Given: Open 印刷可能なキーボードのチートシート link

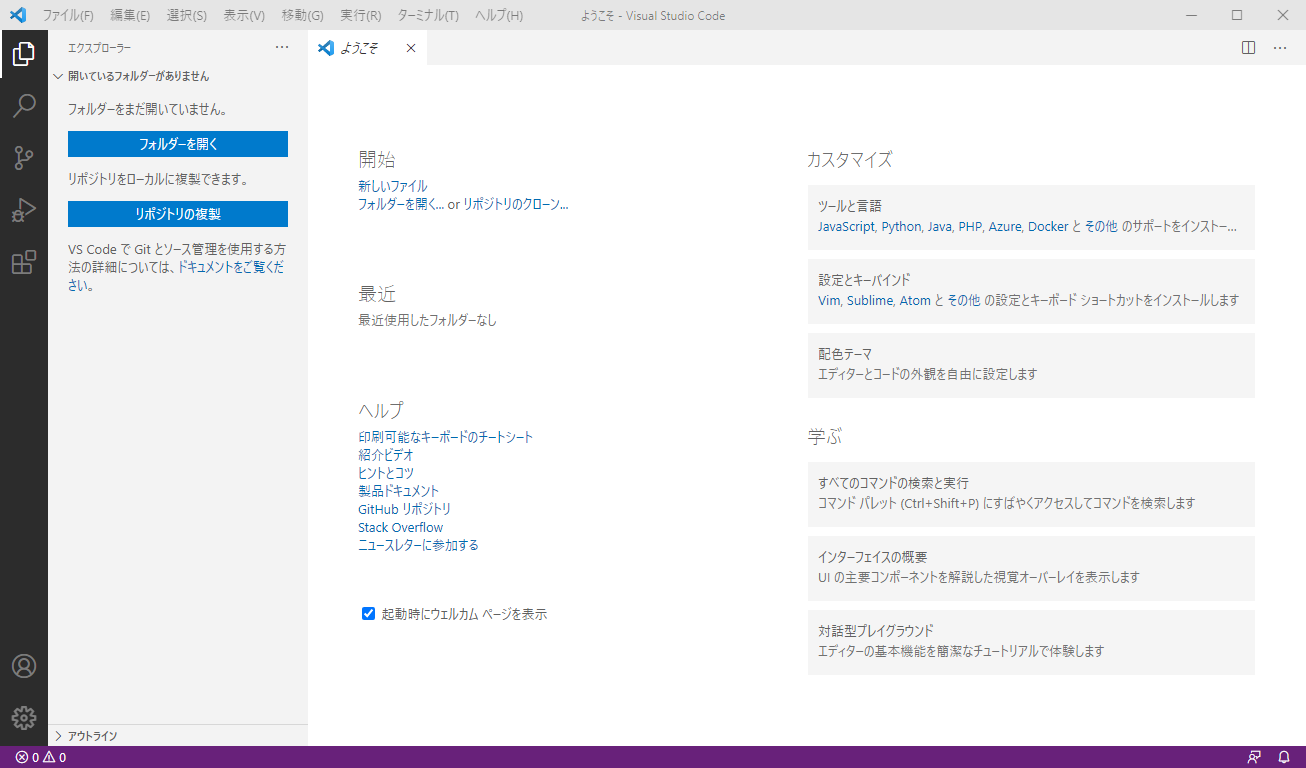Looking at the screenshot, I should click(x=446, y=437).
